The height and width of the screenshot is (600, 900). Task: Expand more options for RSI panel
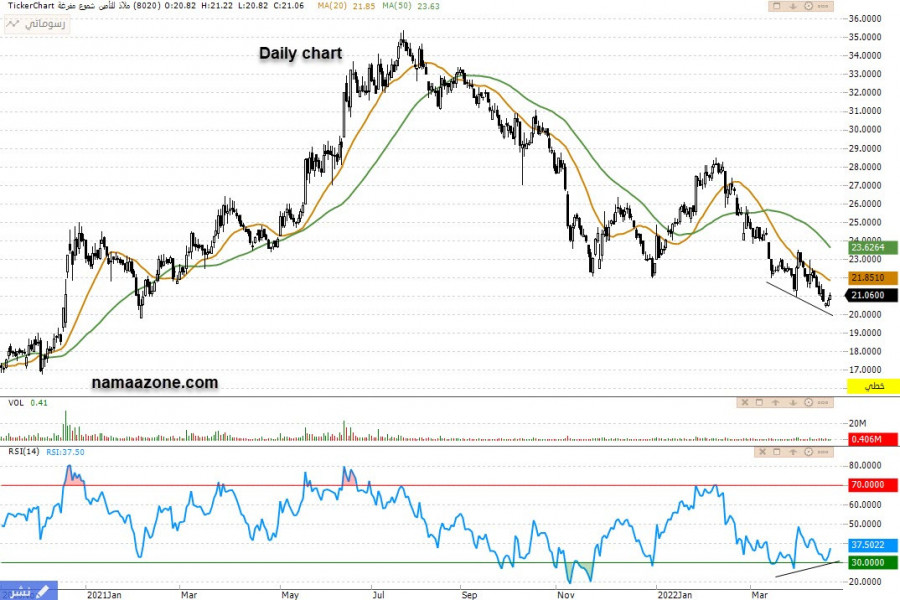[x=823, y=452]
